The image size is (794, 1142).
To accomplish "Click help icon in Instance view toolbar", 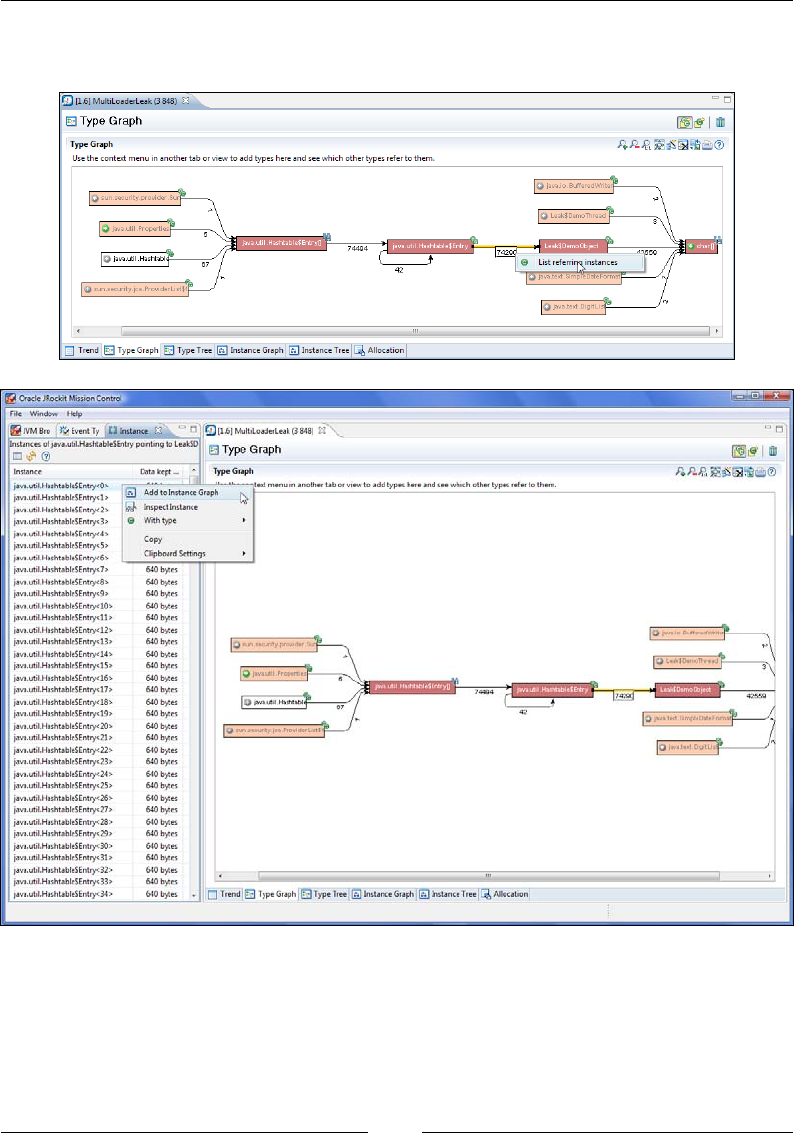I will tap(46, 457).
